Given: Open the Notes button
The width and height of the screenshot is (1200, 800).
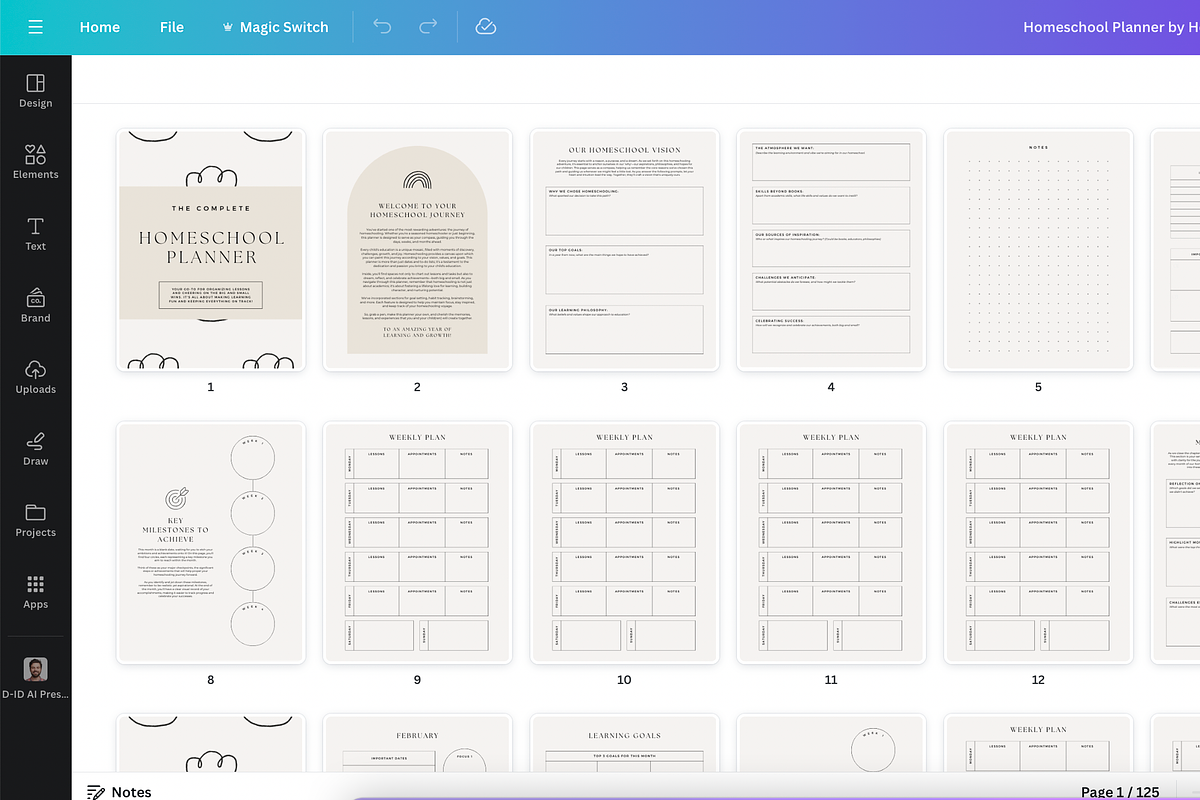Looking at the screenshot, I should click(x=119, y=791).
